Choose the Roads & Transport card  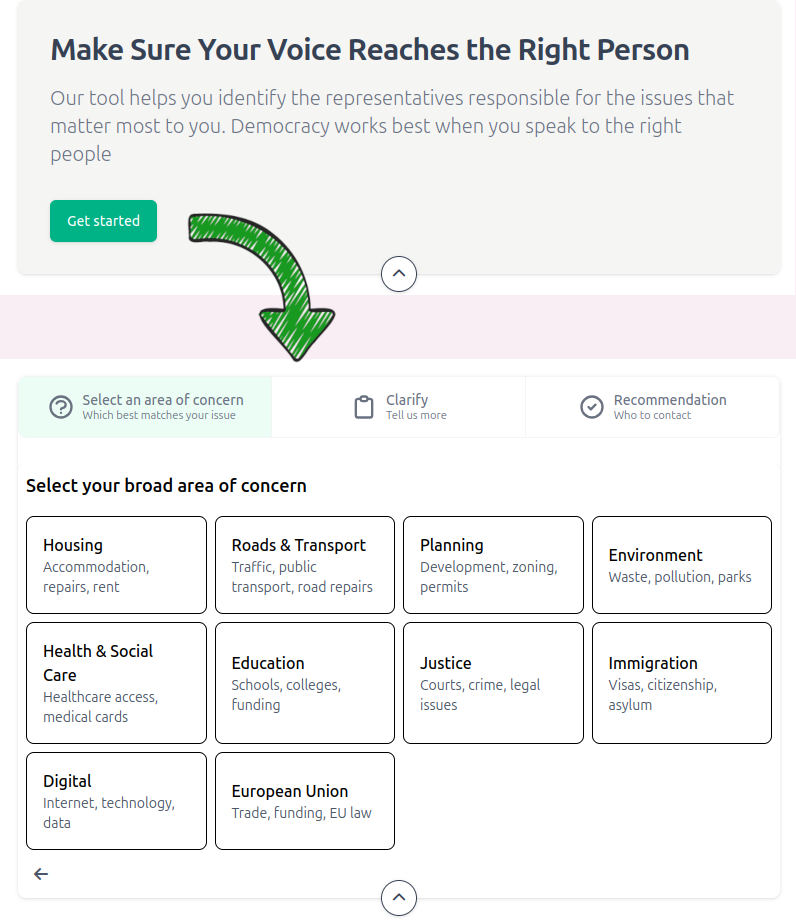(305, 565)
